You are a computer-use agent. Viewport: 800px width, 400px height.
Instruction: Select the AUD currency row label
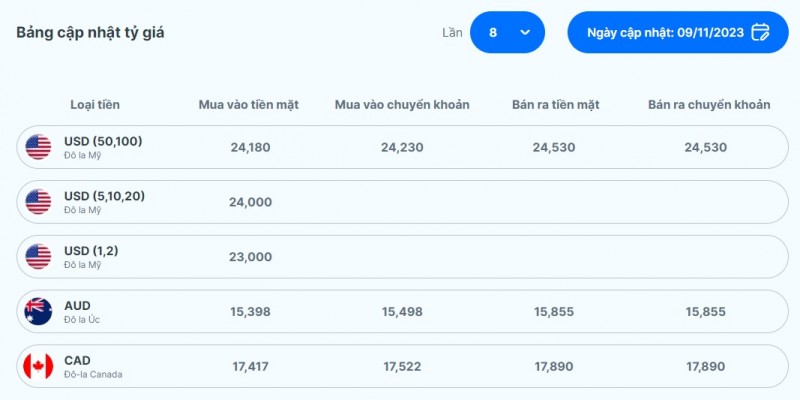point(77,306)
